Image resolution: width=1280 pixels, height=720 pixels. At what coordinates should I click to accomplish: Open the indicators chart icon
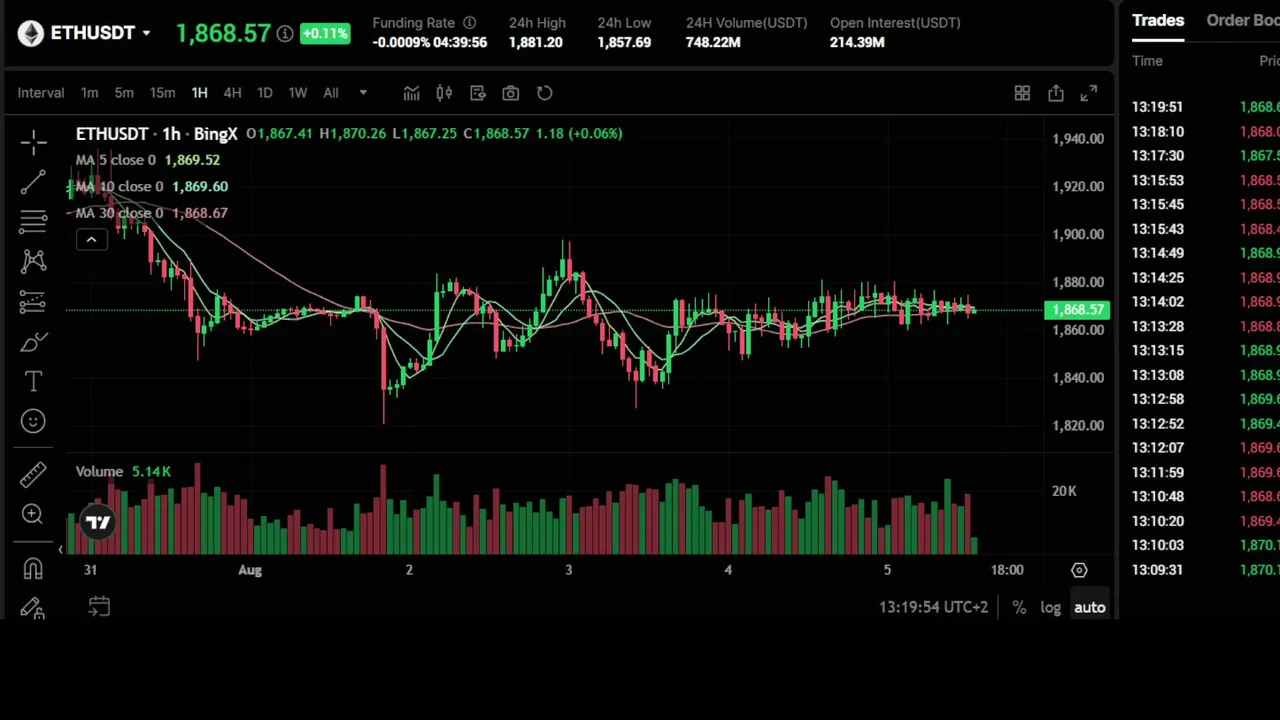411,93
